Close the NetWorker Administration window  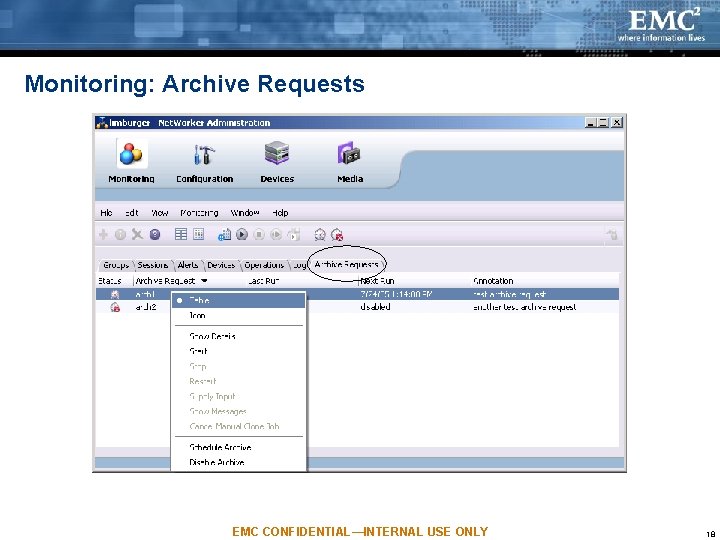[617, 123]
